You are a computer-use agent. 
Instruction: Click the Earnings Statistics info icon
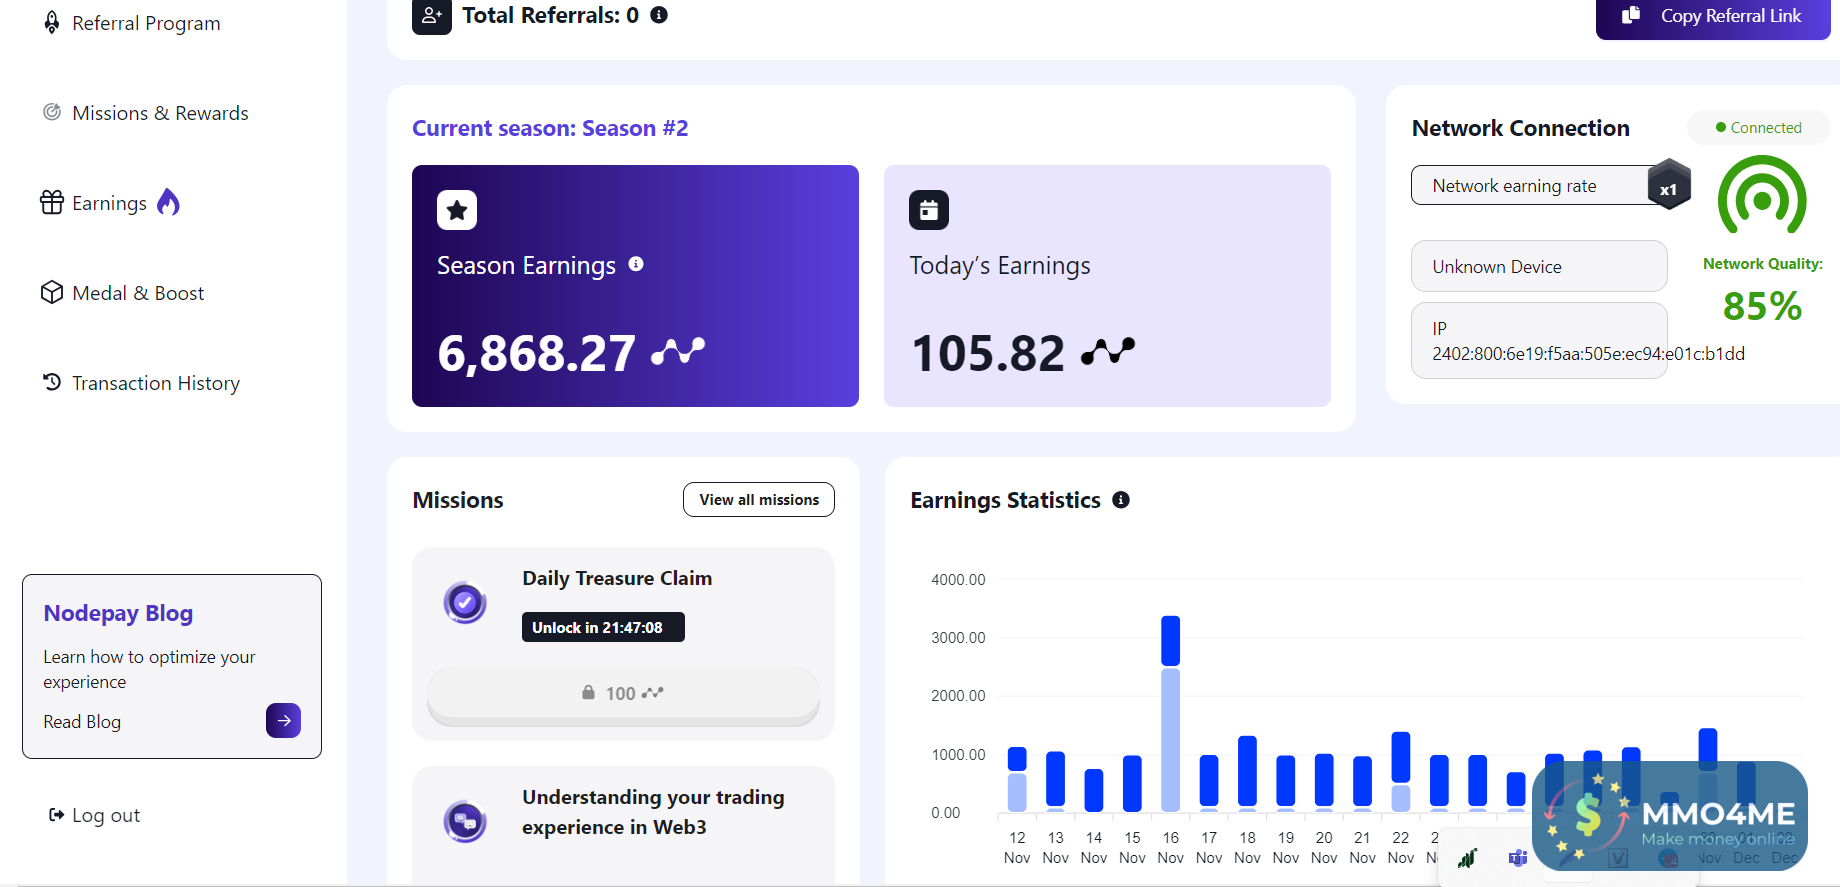(1121, 500)
